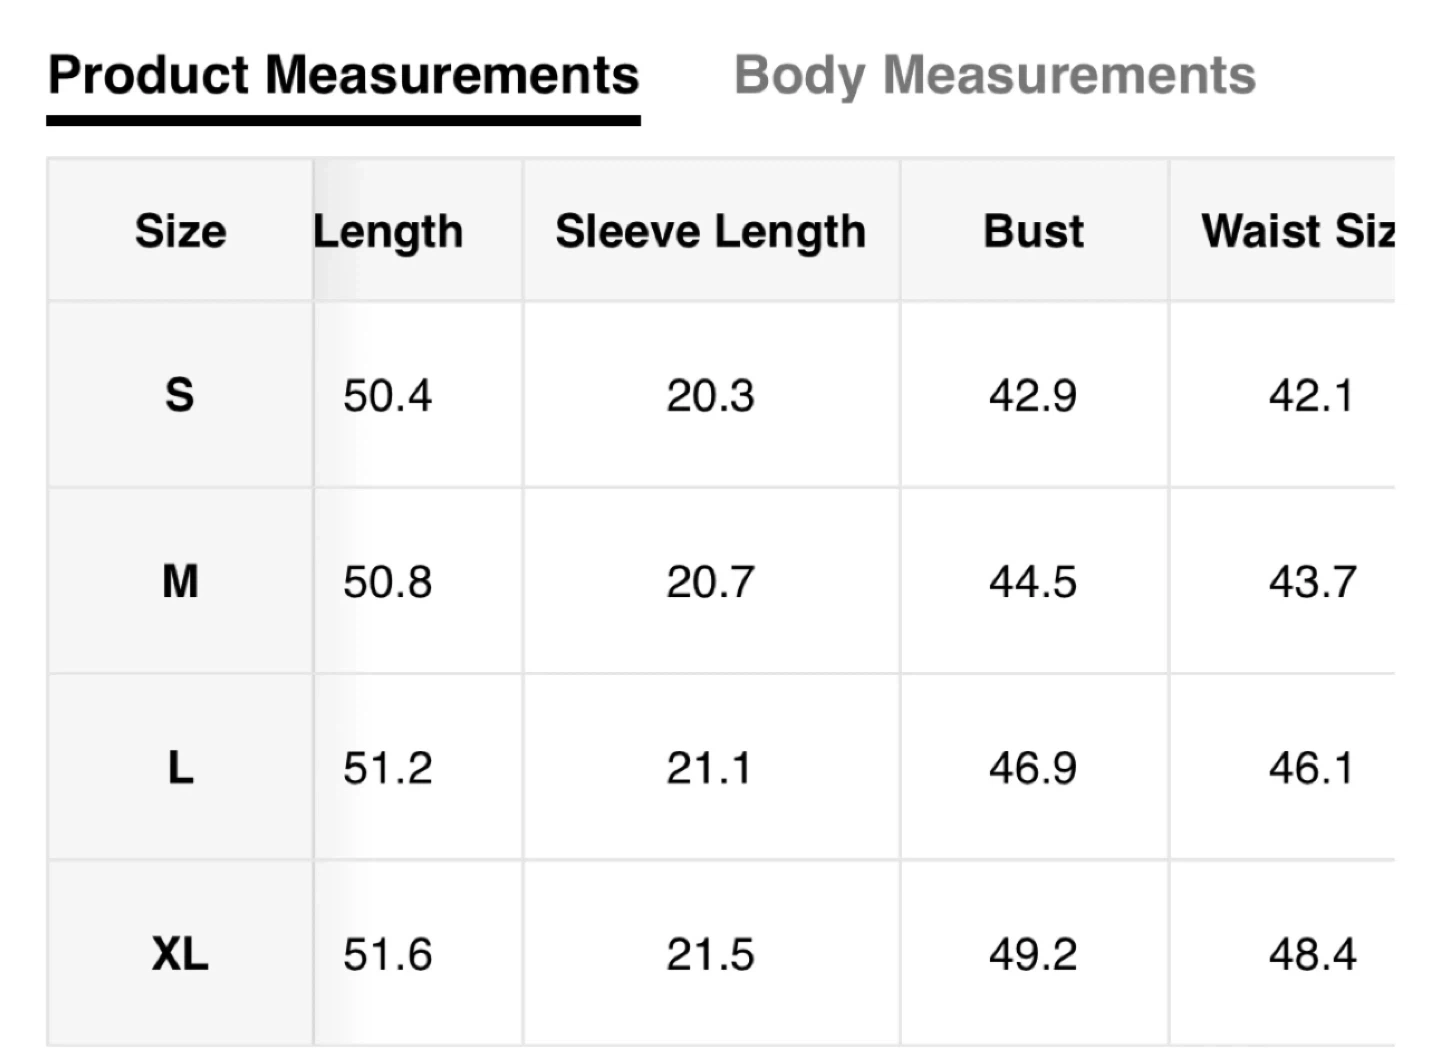
Task: Click the 46.9 bust measurement cell
Action: tap(1033, 768)
